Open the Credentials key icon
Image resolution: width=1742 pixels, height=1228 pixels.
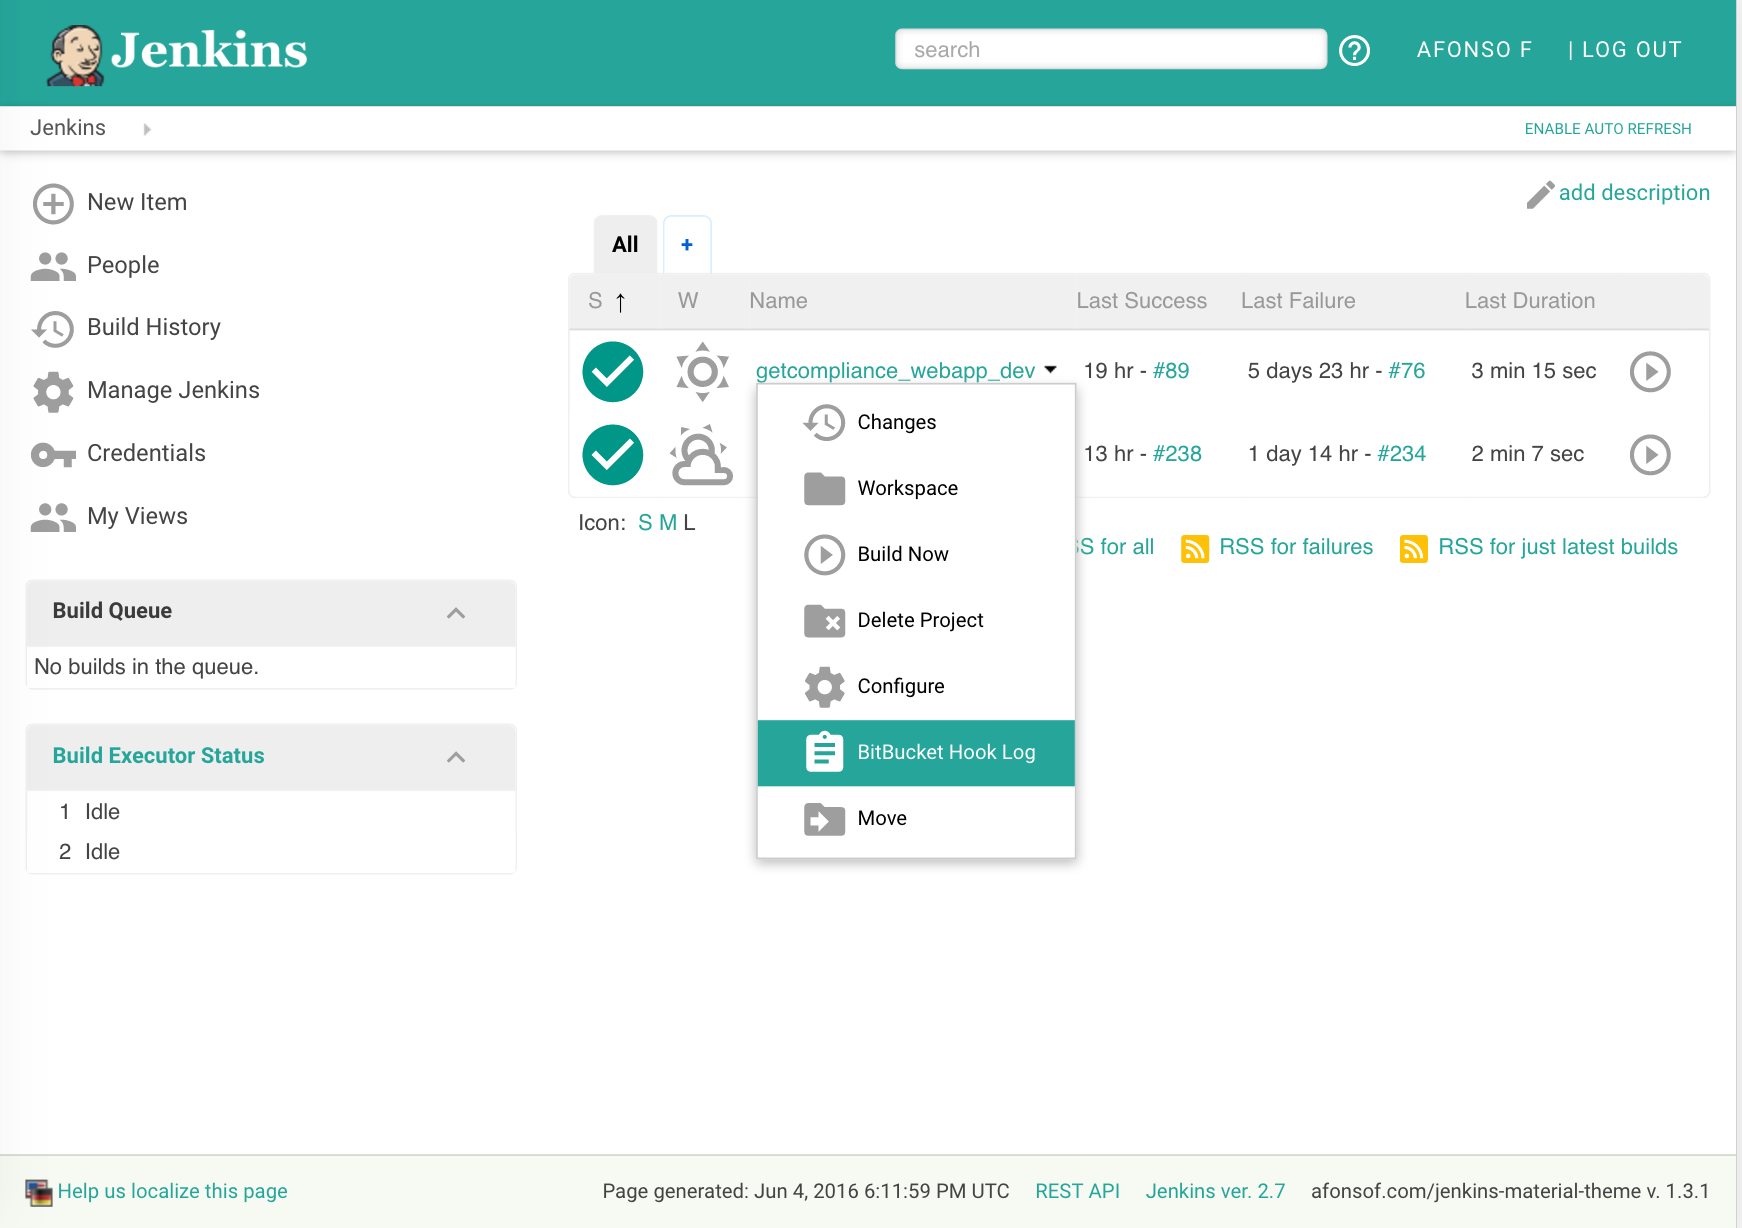click(53, 454)
